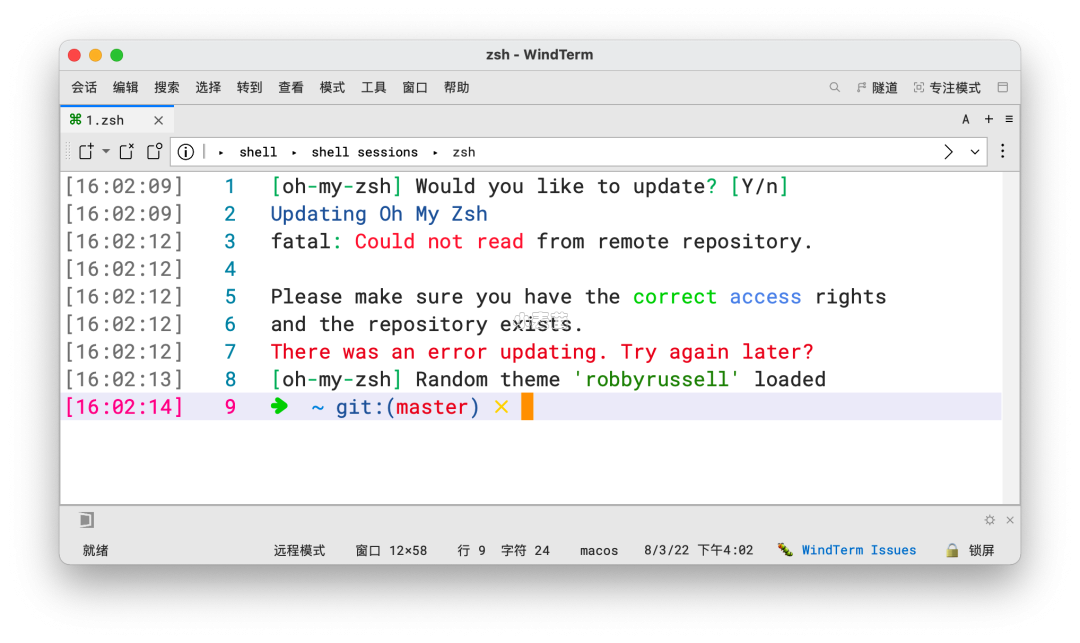Open the 隧道 tunnel panel

877,88
